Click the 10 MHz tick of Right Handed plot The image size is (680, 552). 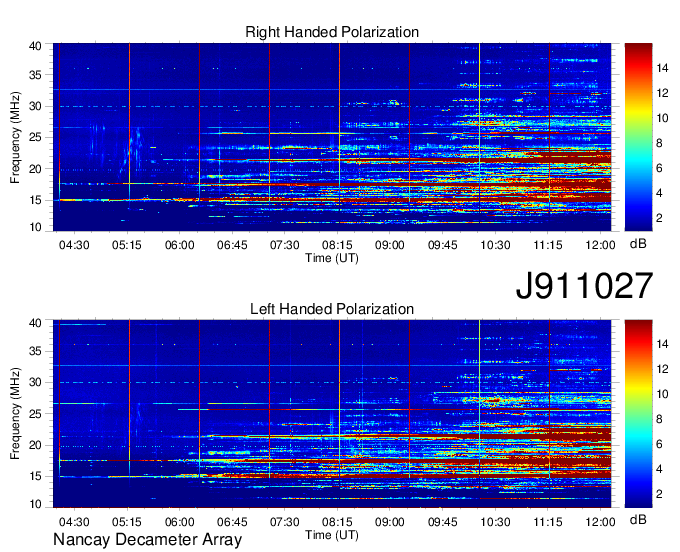click(35, 227)
